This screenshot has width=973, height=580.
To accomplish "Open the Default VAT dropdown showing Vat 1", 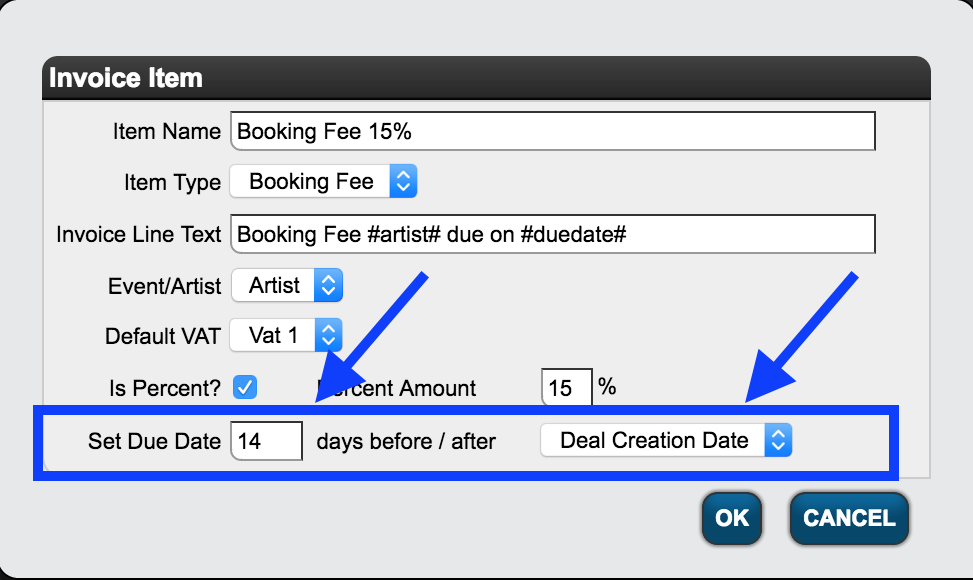I will (285, 336).
